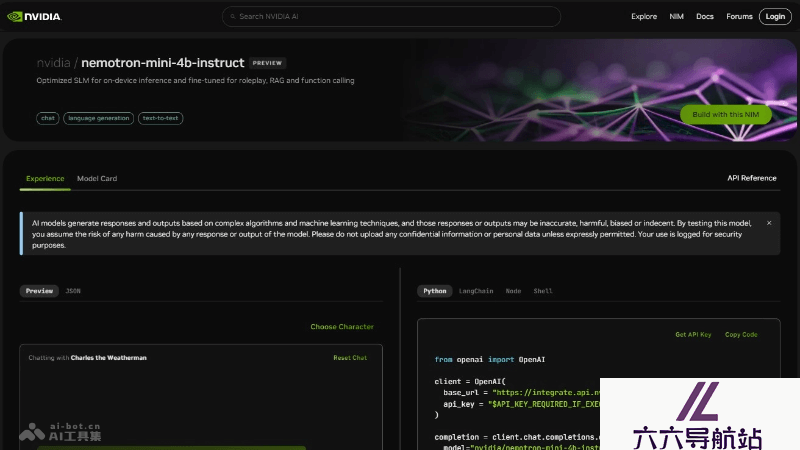Select the Preview view tab
The width and height of the screenshot is (800, 450).
coord(39,291)
